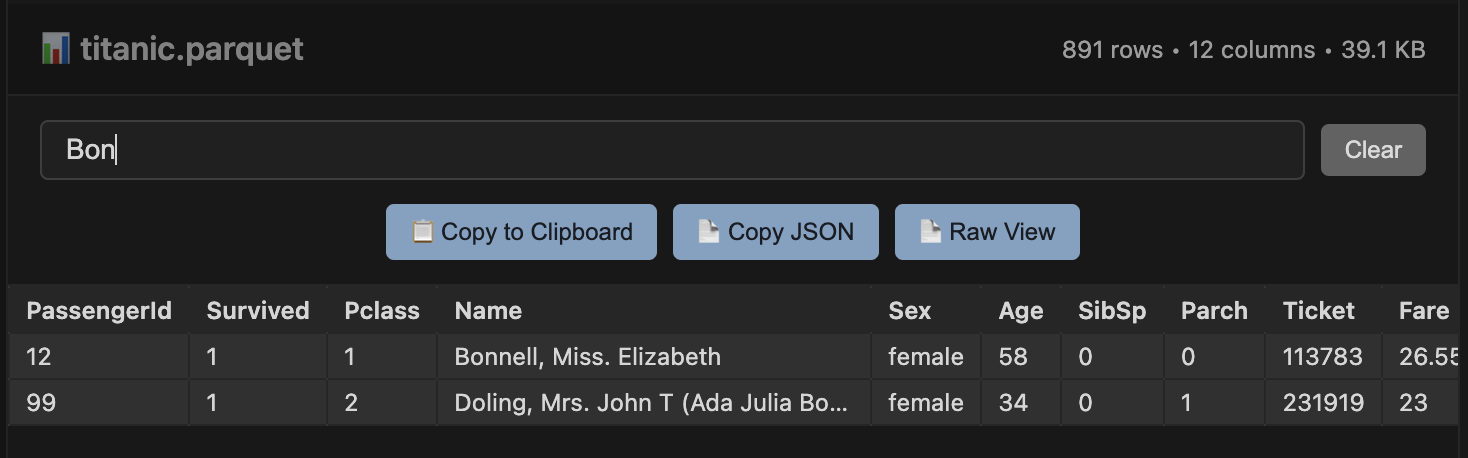
Task: Sort by the PassengerId column header
Action: [99, 311]
